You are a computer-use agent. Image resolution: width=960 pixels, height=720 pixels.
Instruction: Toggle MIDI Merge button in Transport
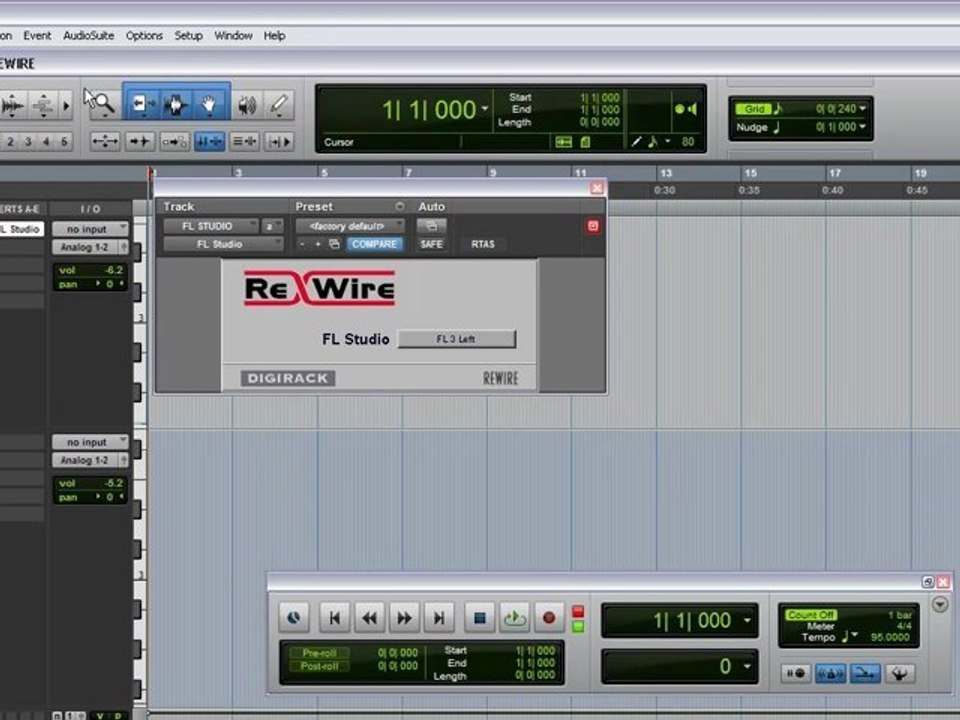[865, 673]
